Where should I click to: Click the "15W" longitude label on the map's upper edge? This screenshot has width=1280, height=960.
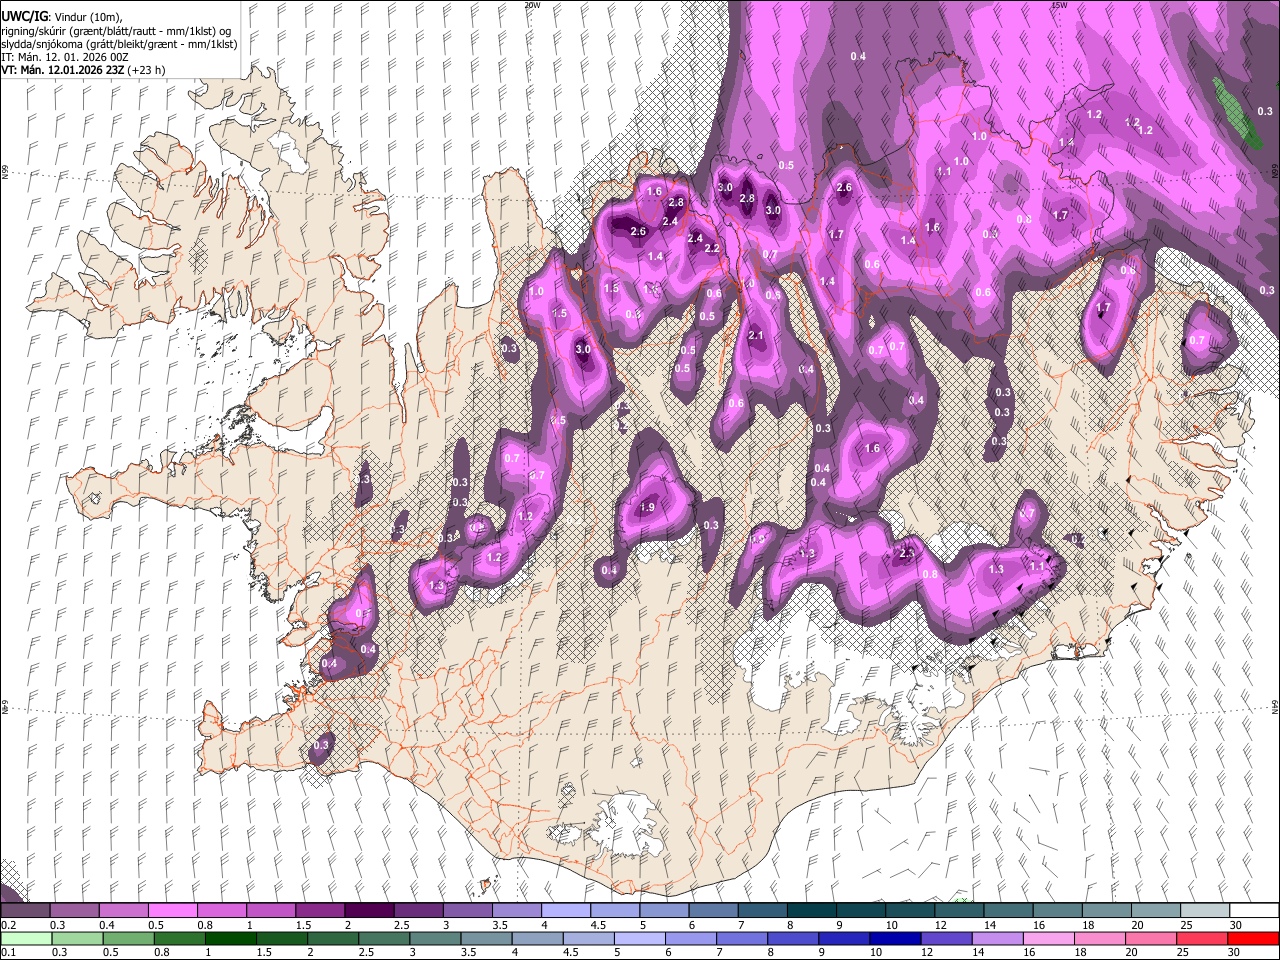tap(1059, 5)
